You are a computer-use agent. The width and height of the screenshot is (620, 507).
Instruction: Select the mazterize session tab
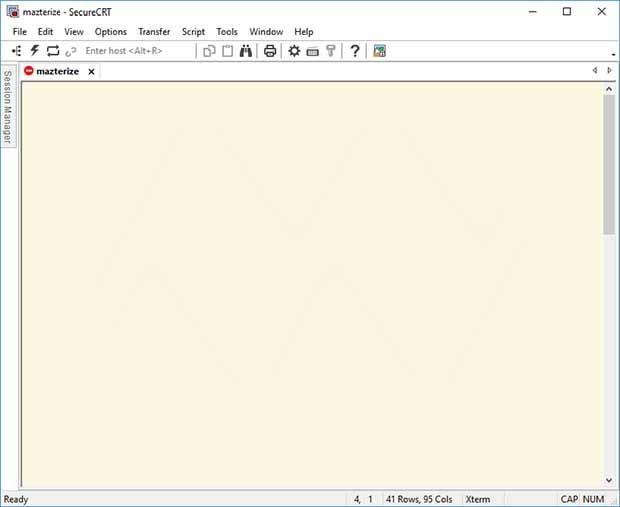tap(57, 72)
